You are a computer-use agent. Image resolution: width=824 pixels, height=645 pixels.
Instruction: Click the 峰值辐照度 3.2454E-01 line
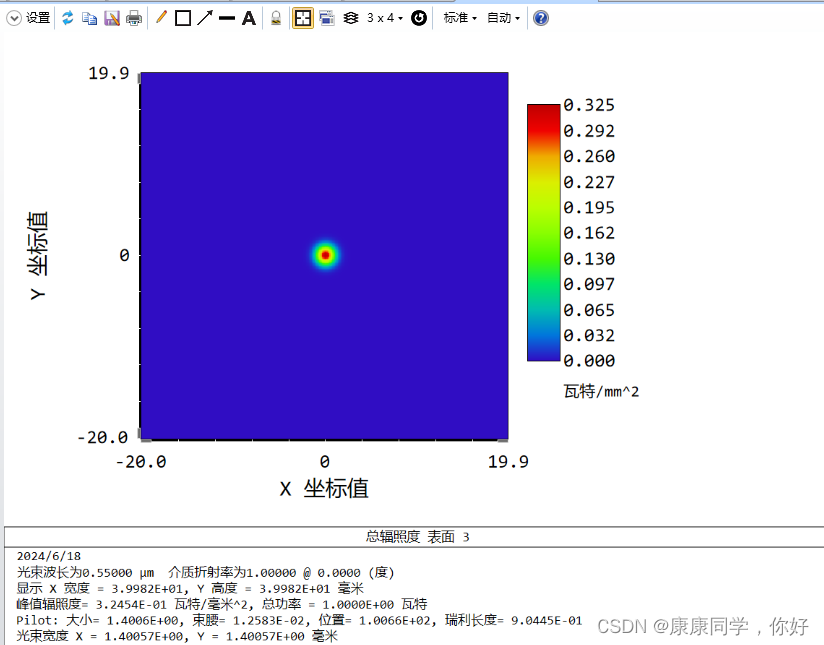pos(222,604)
